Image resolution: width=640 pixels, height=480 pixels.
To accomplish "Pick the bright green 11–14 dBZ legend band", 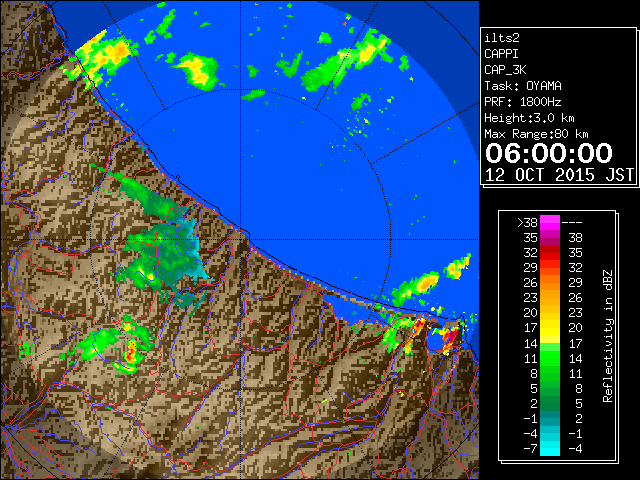I will 550,358.
